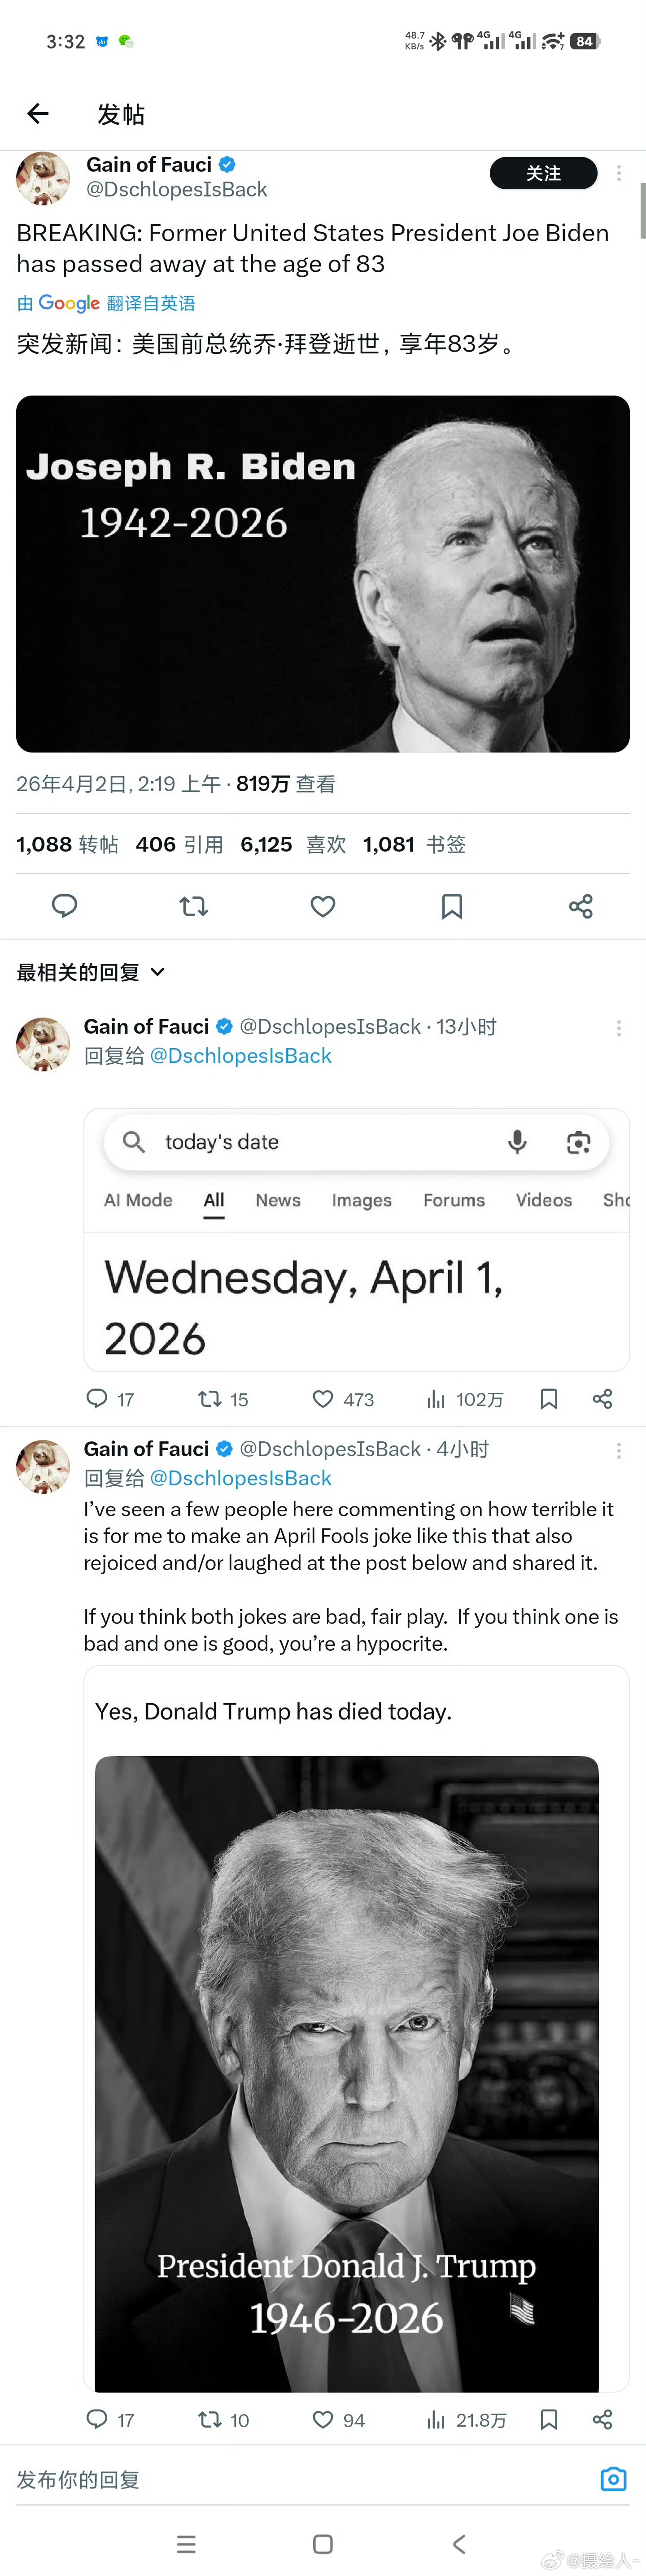This screenshot has height=2576, width=646.
Task: Tap the camera icon in reply bar
Action: pos(613,2479)
